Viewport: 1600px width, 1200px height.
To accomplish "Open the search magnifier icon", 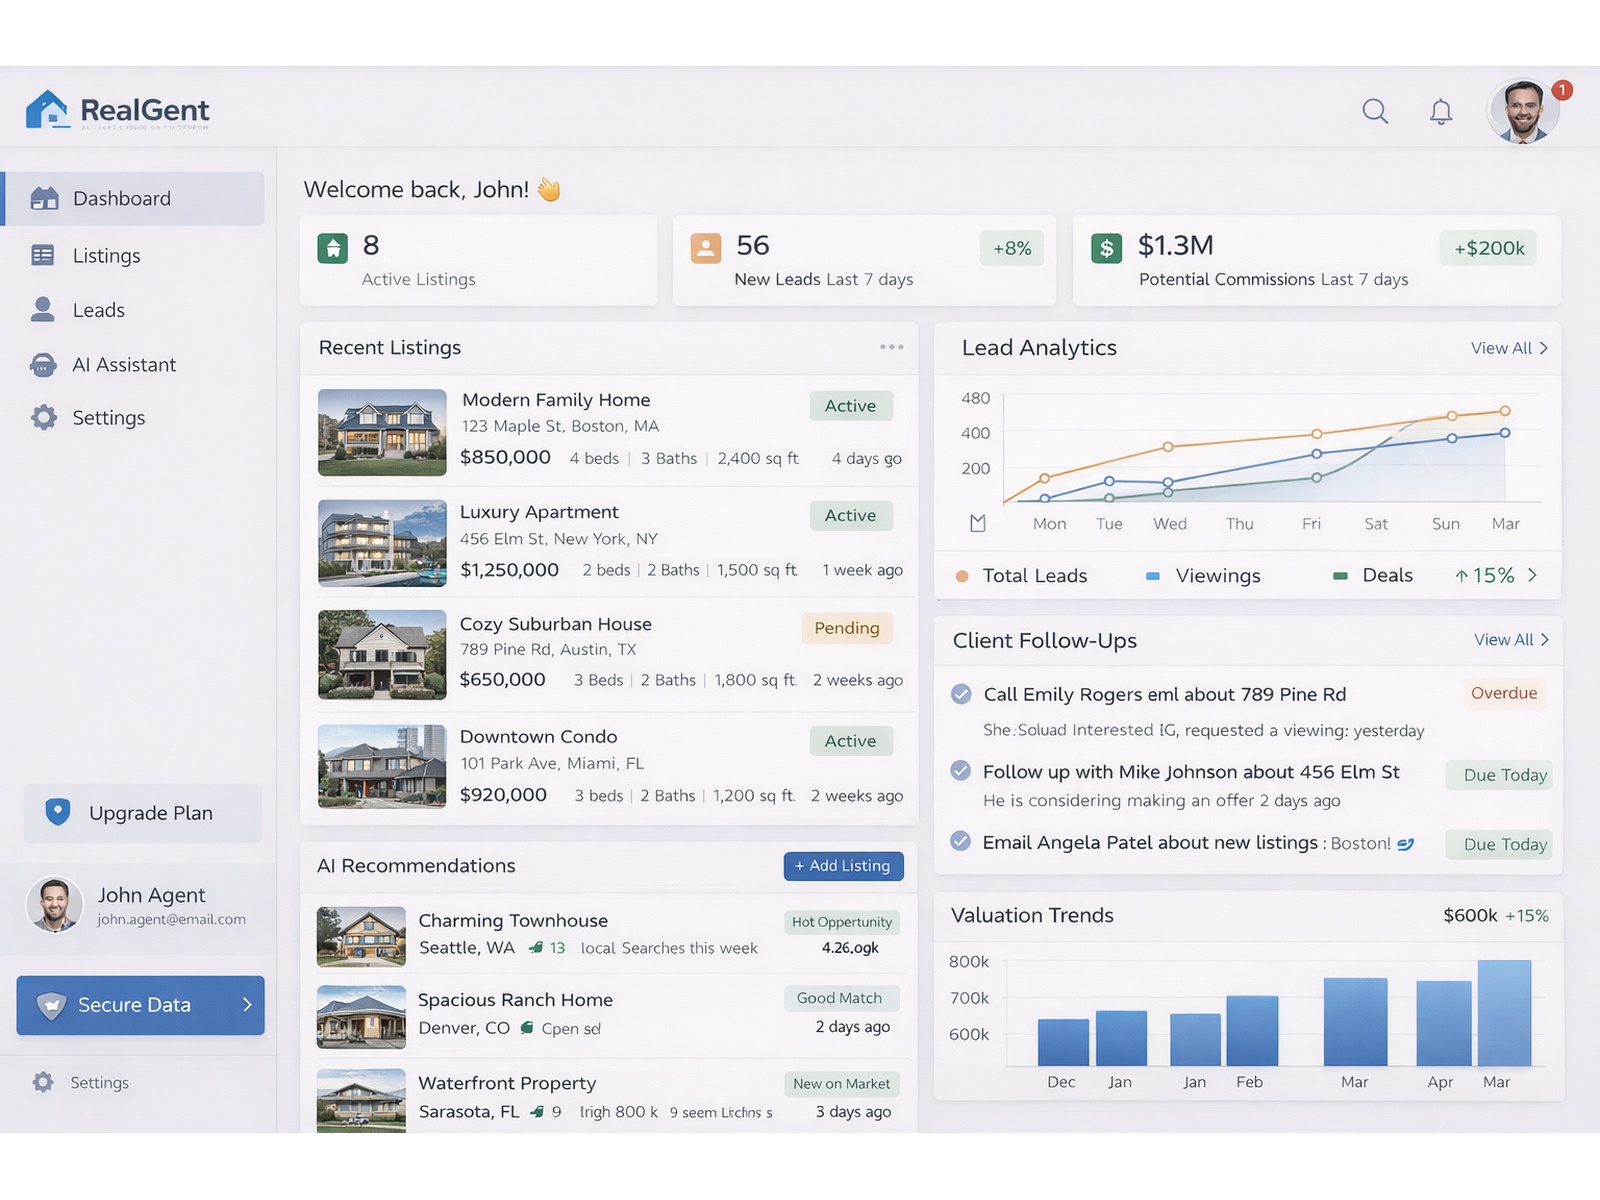I will (1375, 111).
